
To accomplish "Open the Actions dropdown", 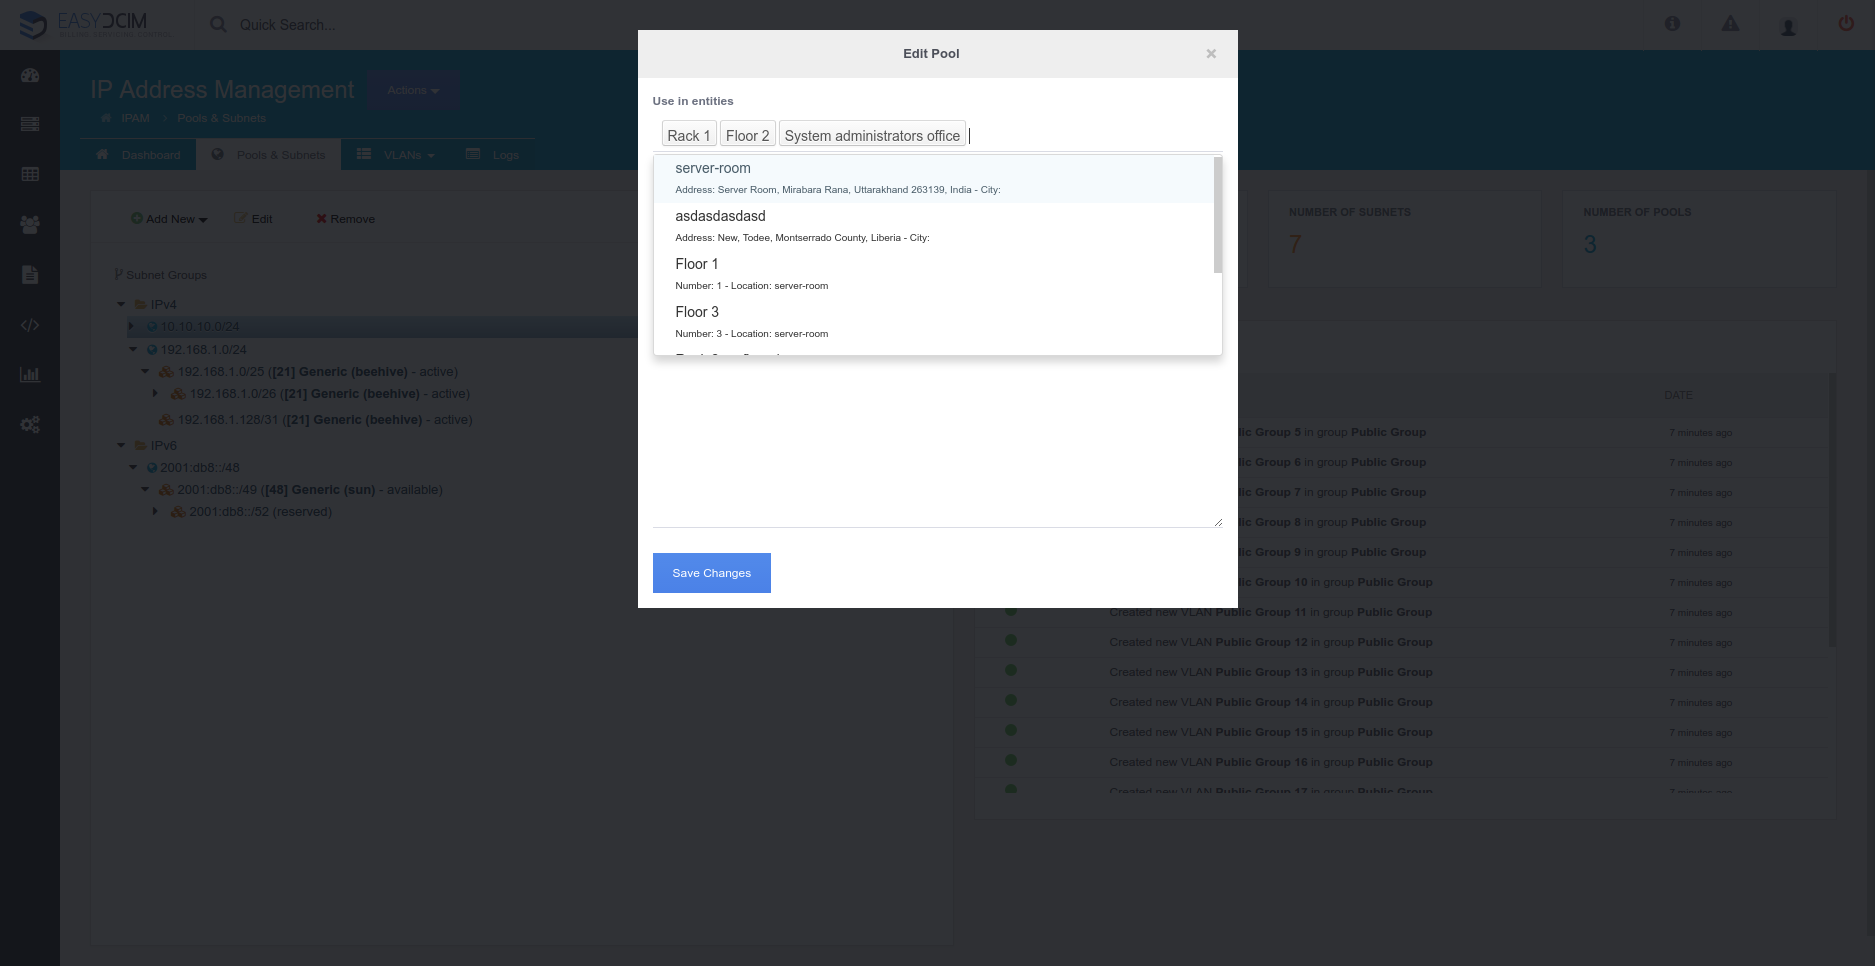I will (413, 90).
